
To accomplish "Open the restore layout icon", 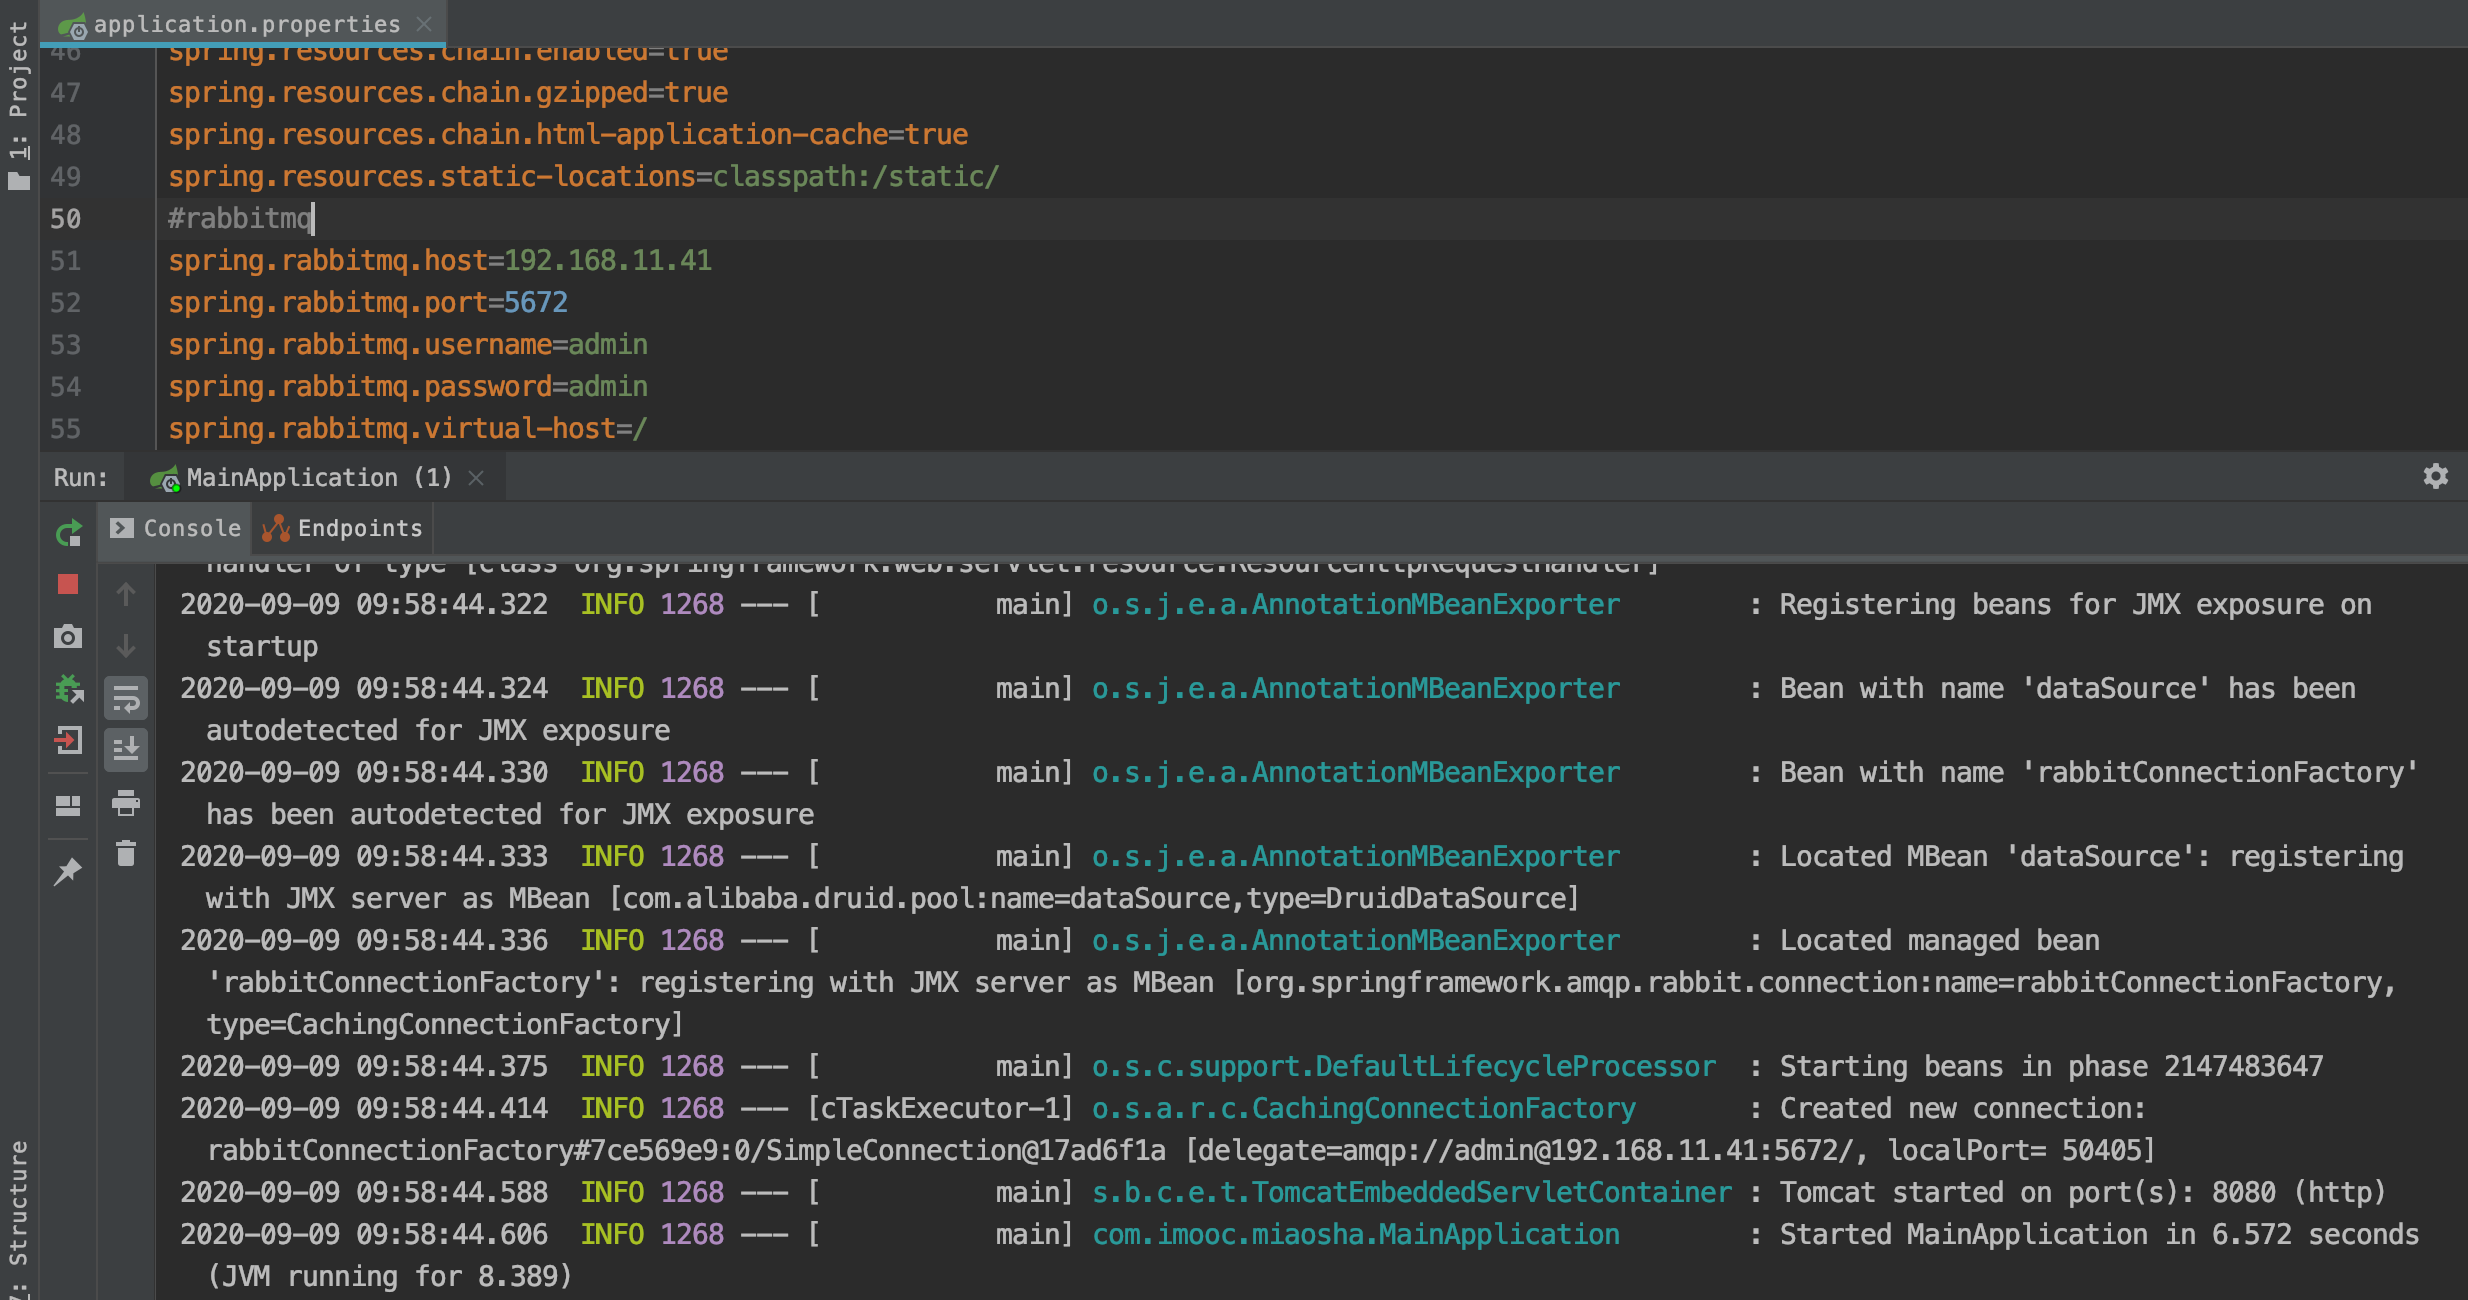I will (x=68, y=806).
